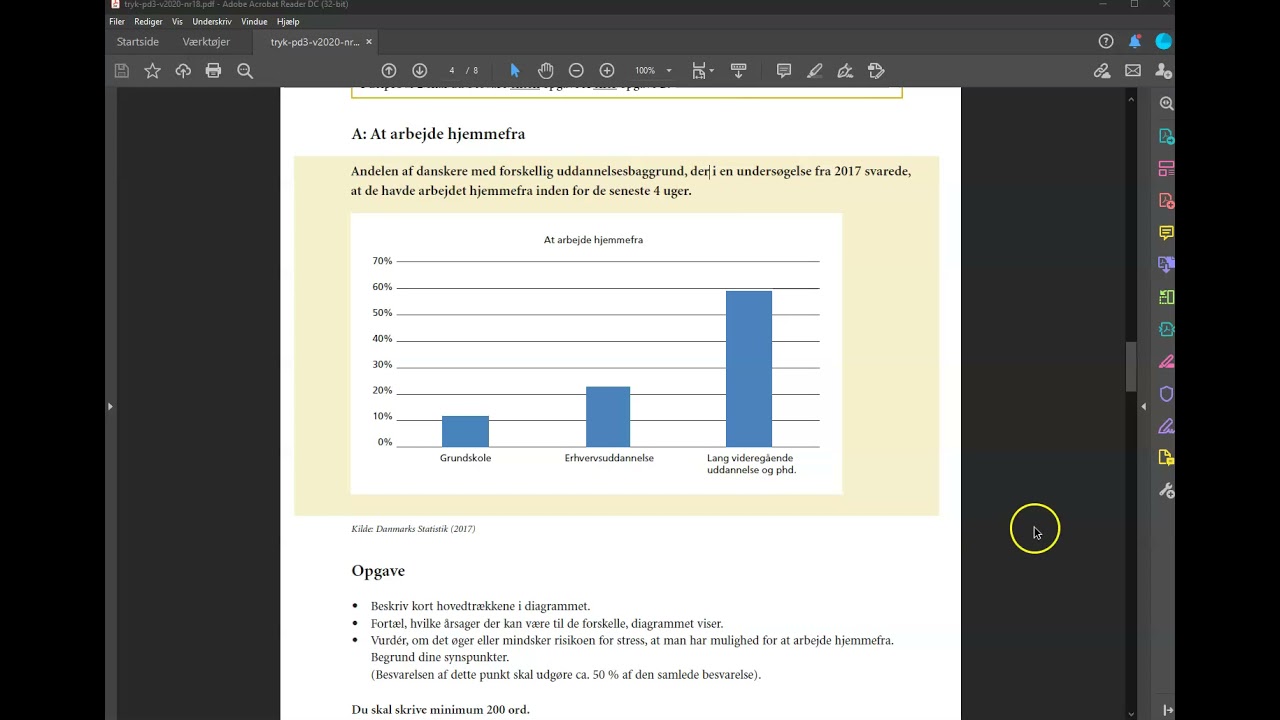Open More Tools wrench icon

[1166, 491]
